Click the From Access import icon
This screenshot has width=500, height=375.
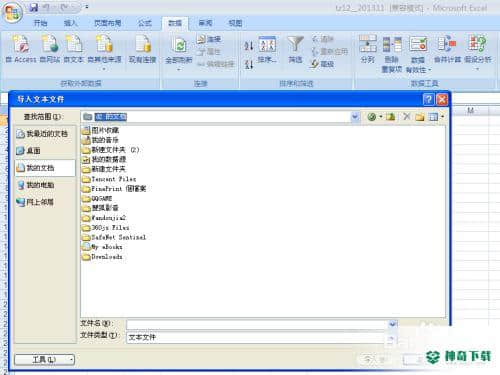coord(21,44)
